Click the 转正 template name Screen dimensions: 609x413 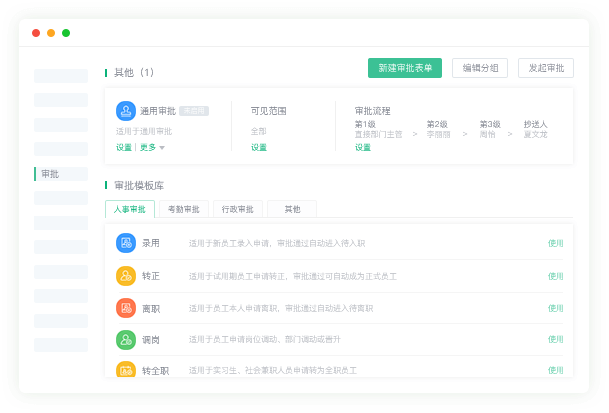(151, 276)
